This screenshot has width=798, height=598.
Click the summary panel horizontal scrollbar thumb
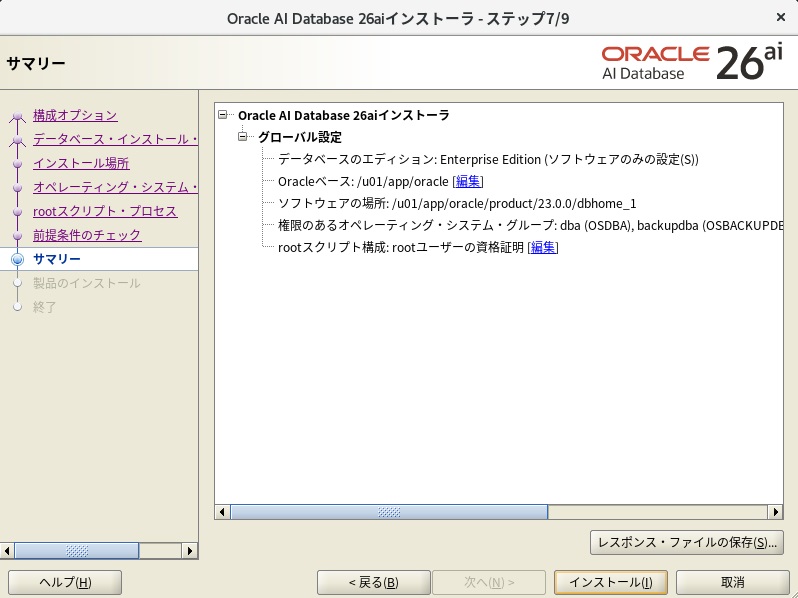389,511
